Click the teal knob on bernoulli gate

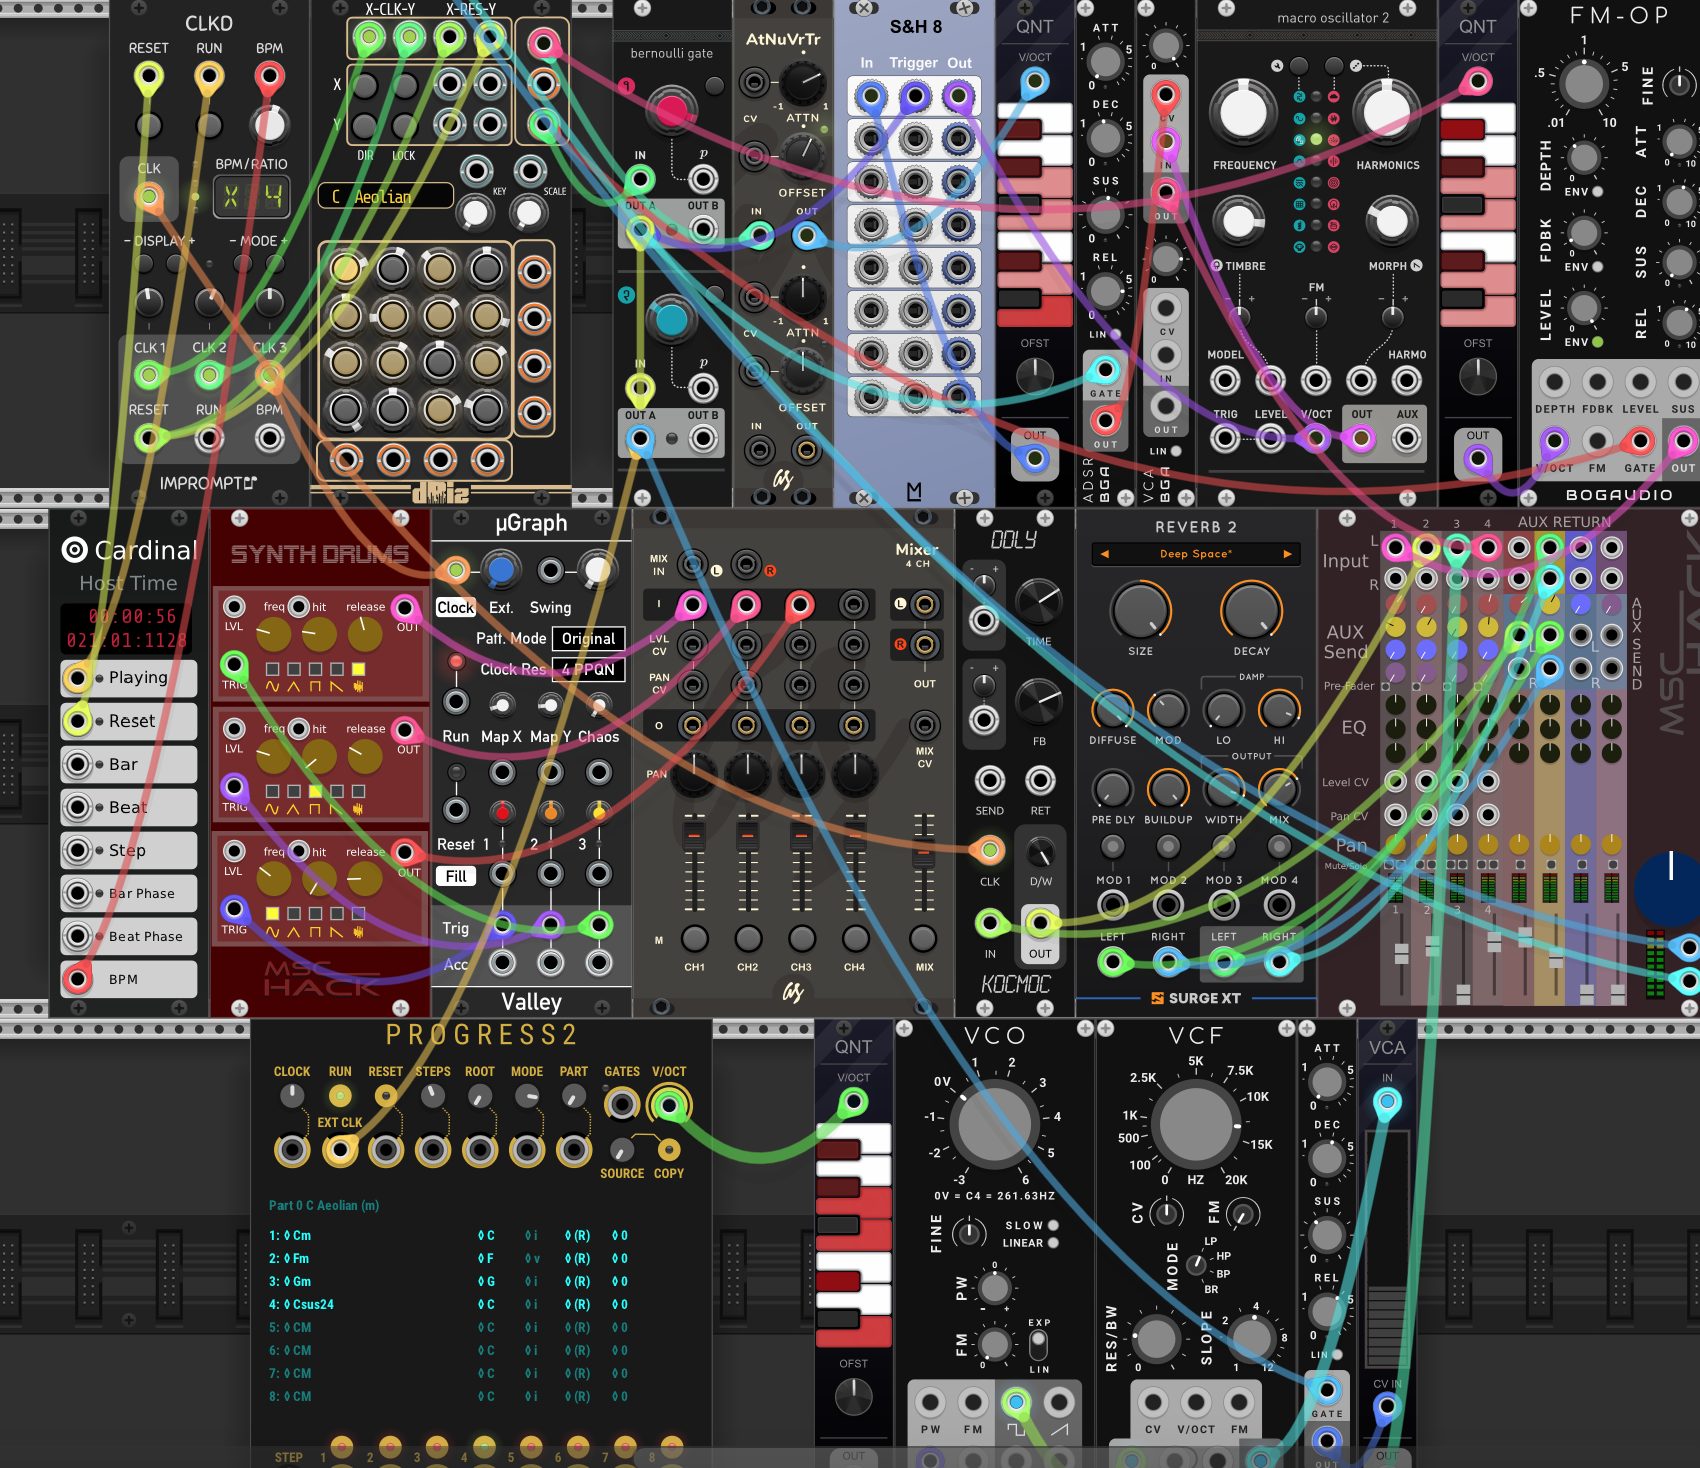(671, 319)
